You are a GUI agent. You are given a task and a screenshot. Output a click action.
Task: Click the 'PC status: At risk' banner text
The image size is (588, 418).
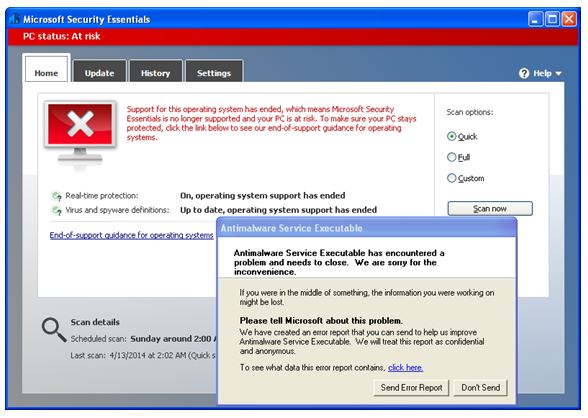click(62, 36)
